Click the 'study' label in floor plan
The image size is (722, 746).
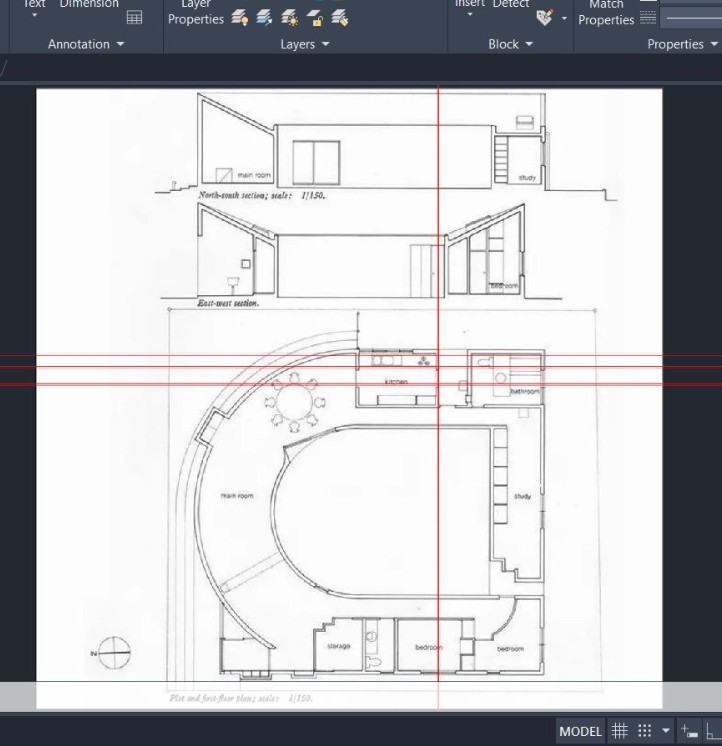point(522,496)
